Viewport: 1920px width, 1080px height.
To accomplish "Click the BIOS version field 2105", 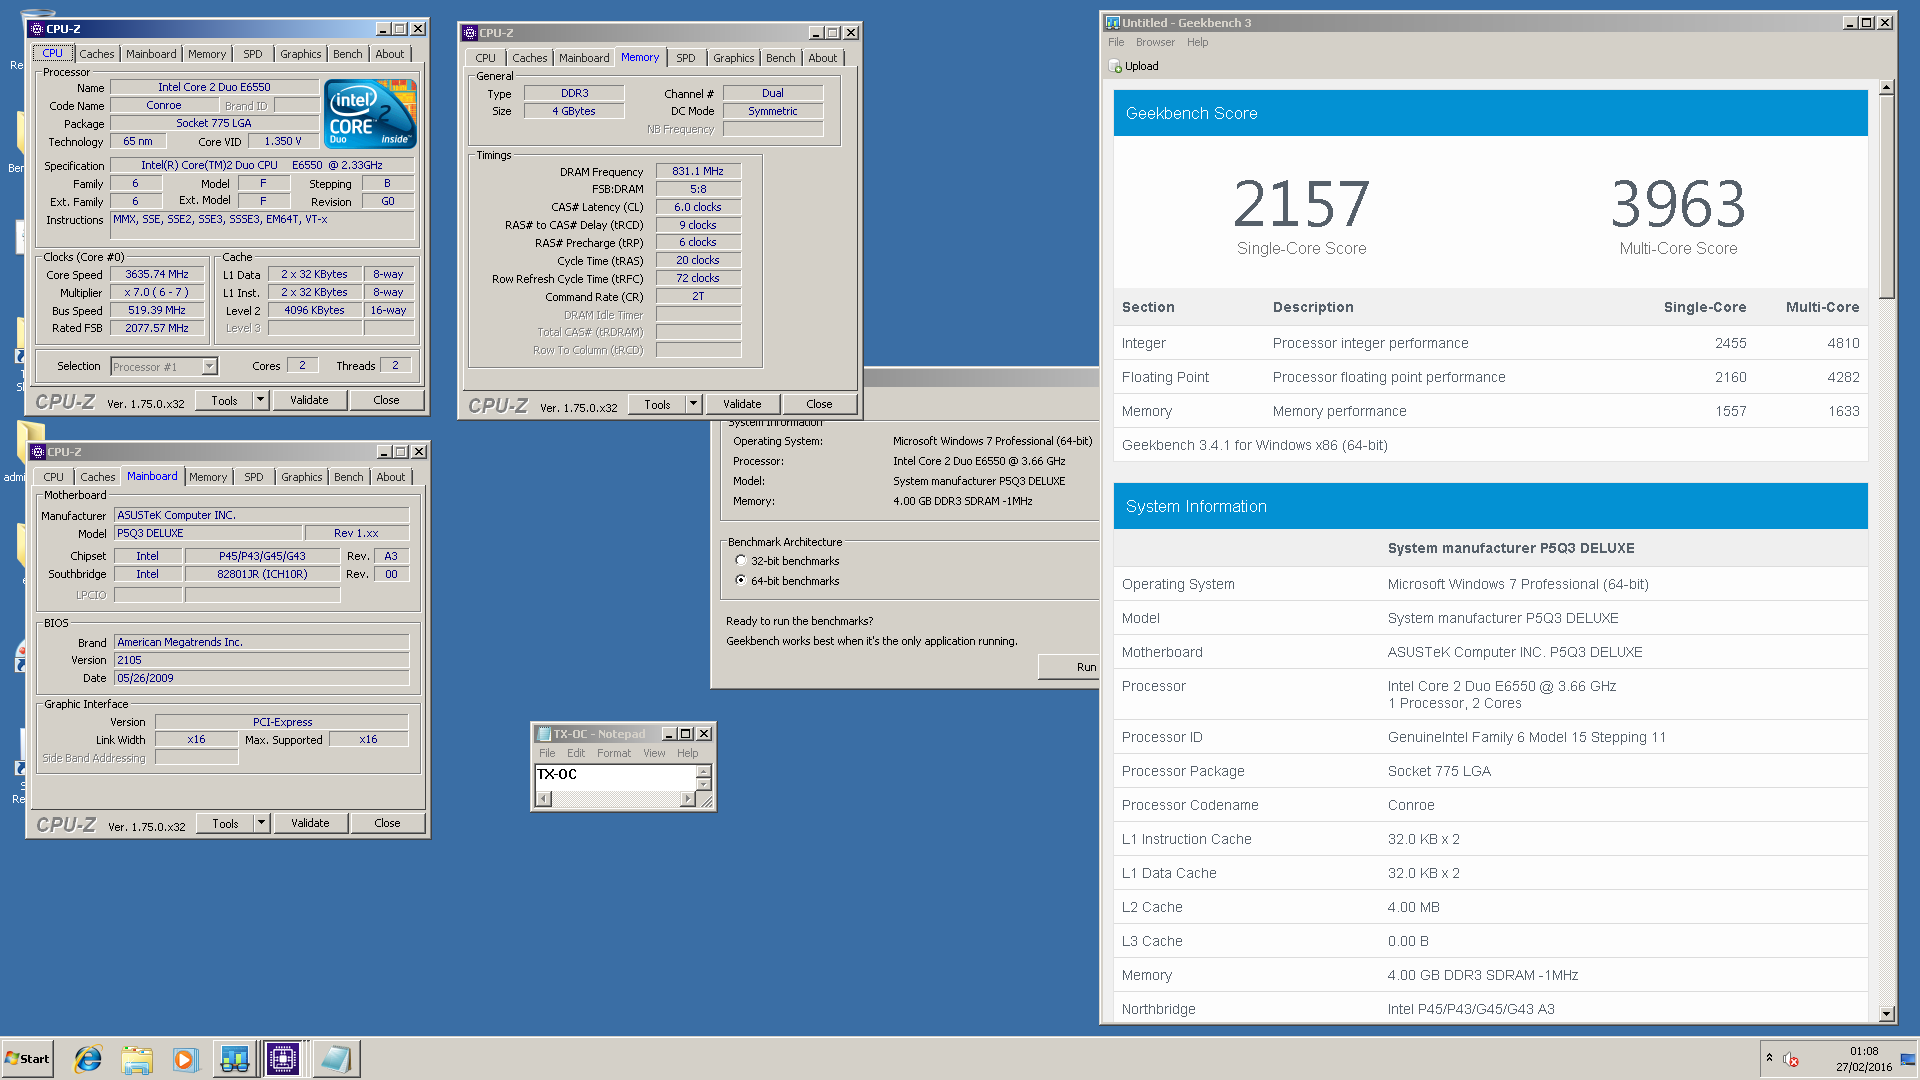I will coord(261,660).
